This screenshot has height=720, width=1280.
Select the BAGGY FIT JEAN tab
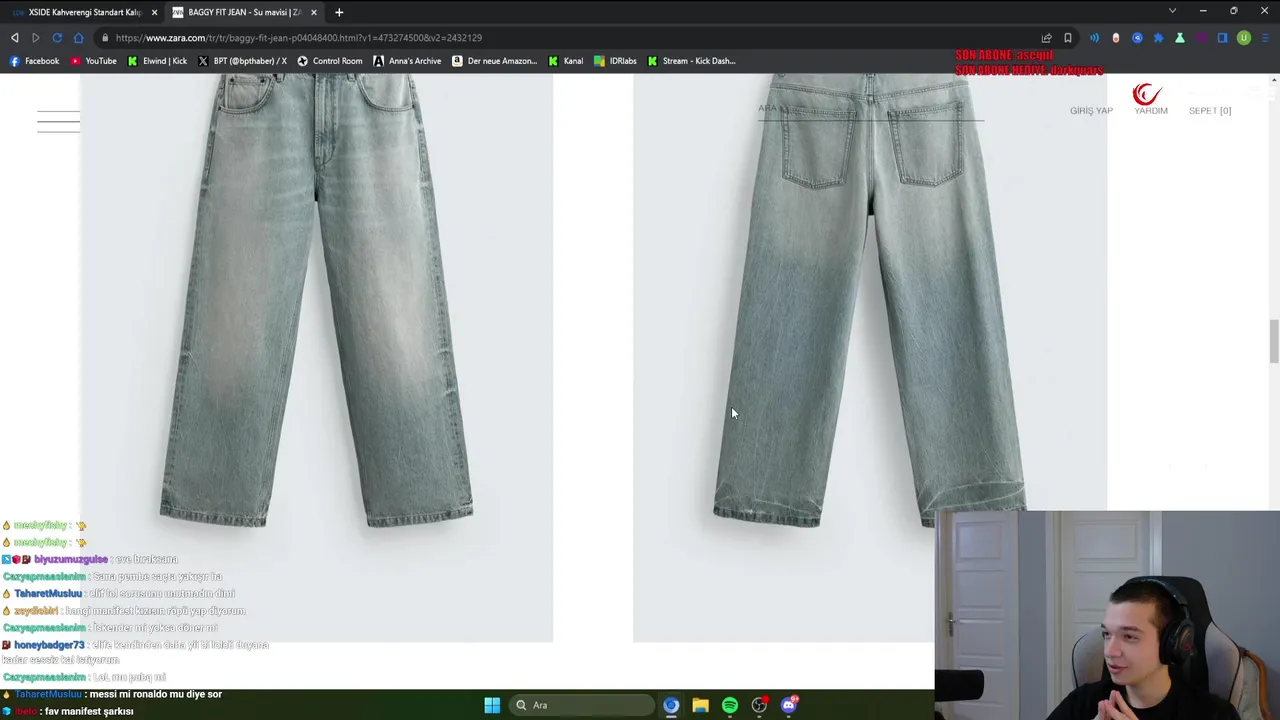point(245,12)
